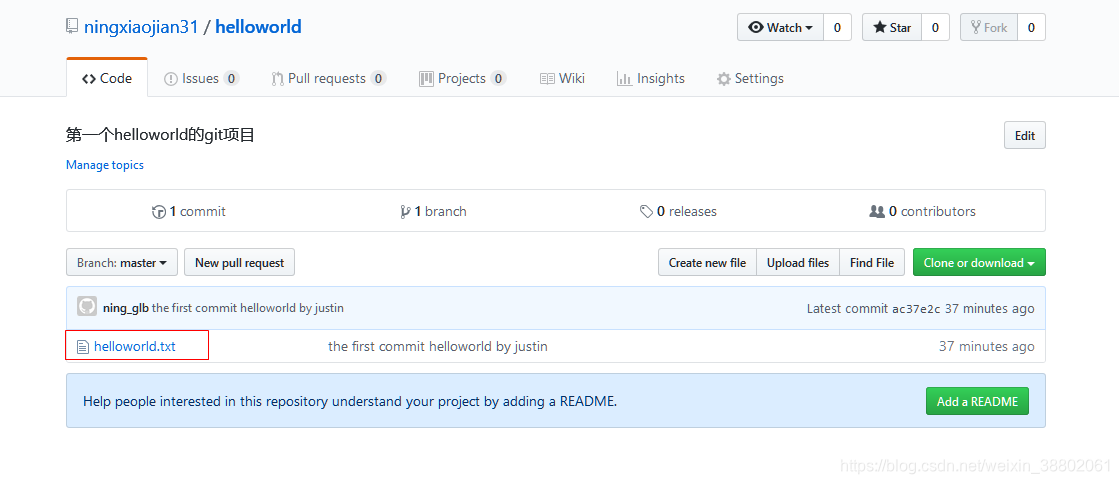Click the branch icon next to 1 branch
1119x484 pixels.
point(405,211)
